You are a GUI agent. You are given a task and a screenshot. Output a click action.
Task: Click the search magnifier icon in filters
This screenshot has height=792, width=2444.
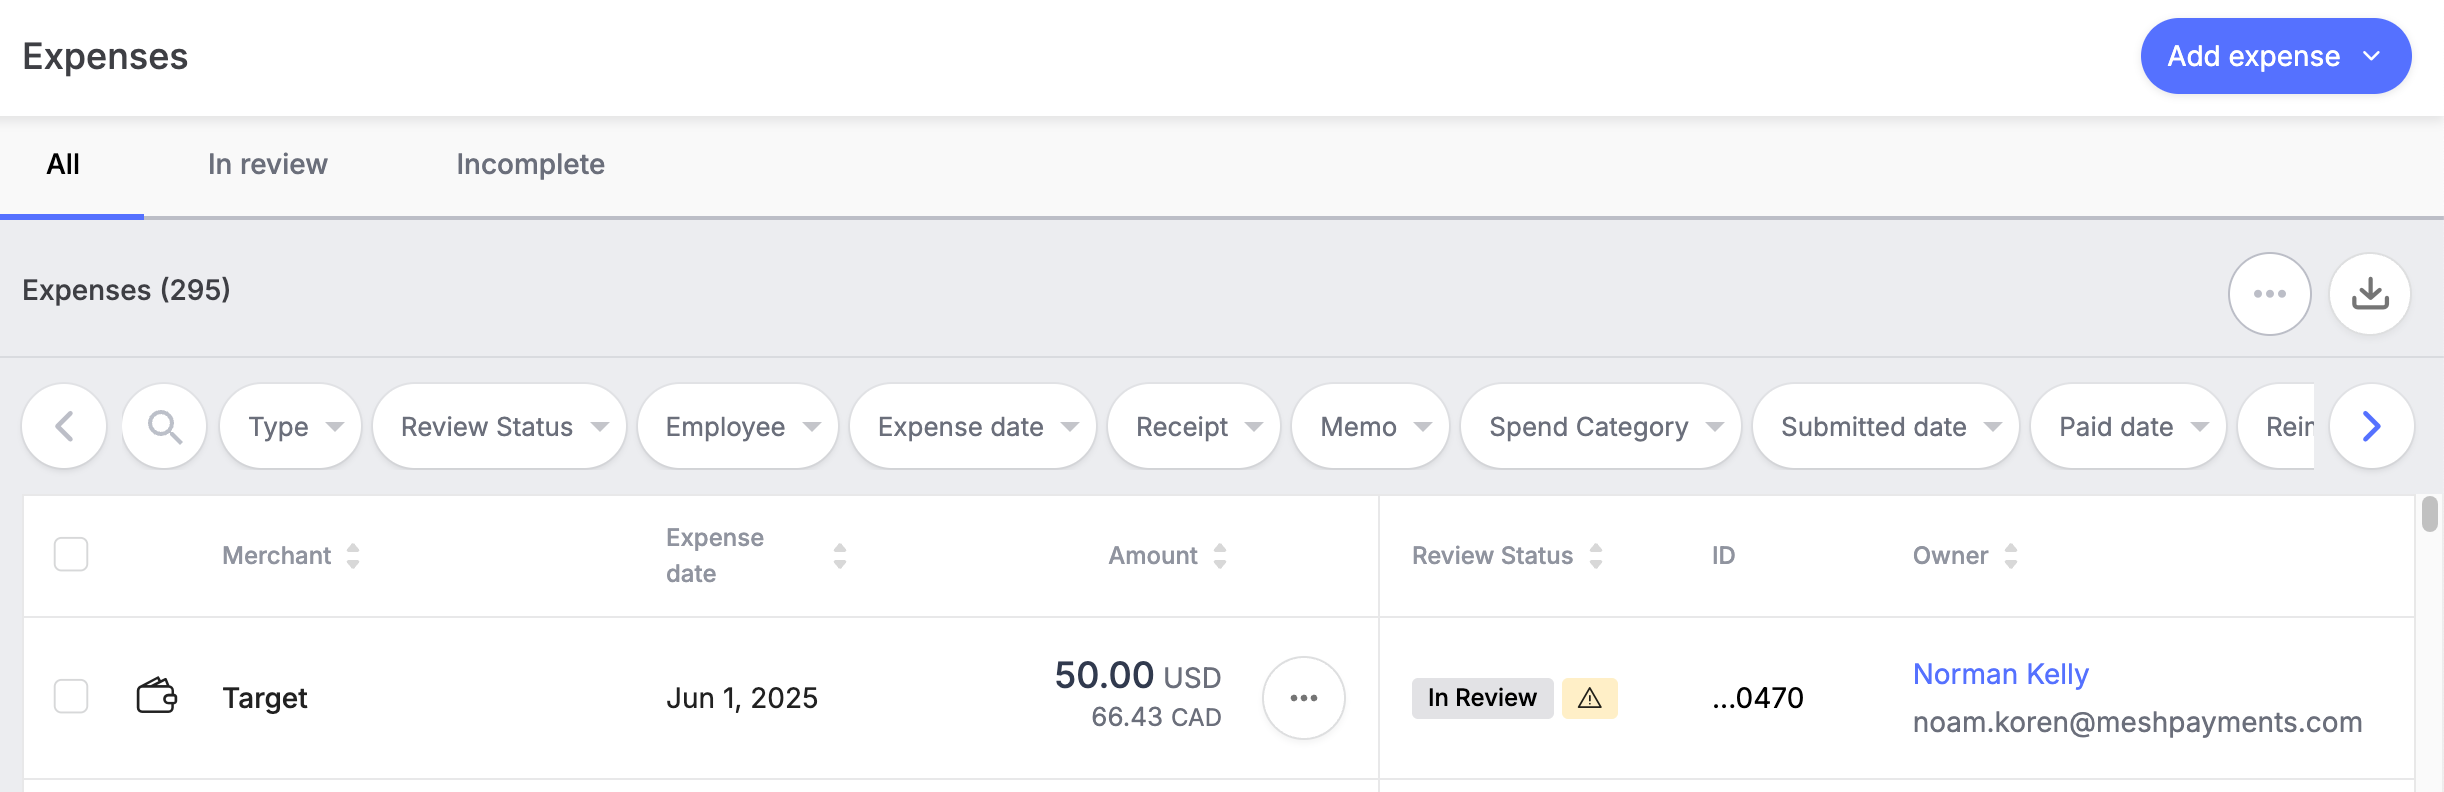click(164, 427)
